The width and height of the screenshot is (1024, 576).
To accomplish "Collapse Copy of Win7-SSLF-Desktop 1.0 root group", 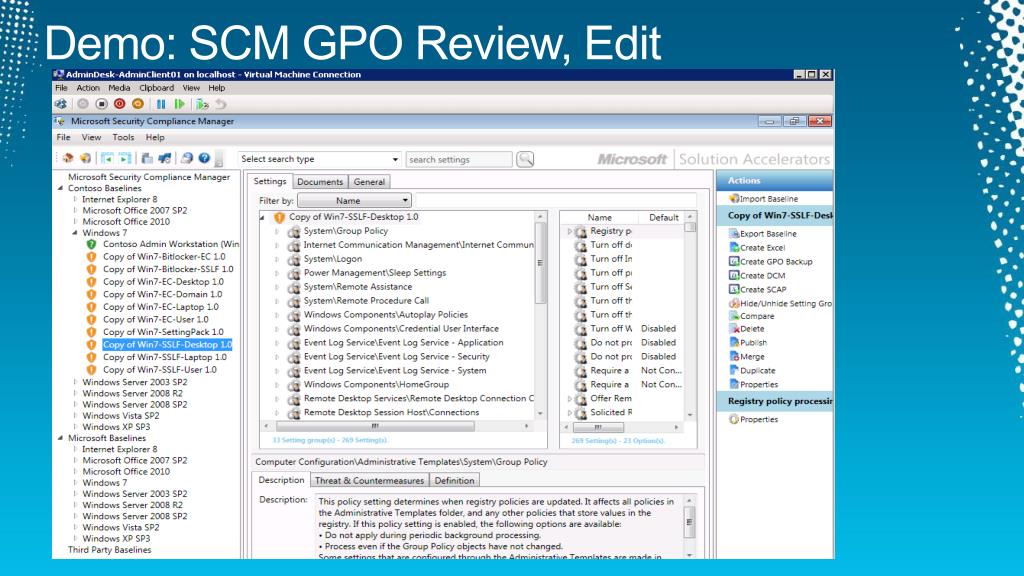I will pos(263,217).
